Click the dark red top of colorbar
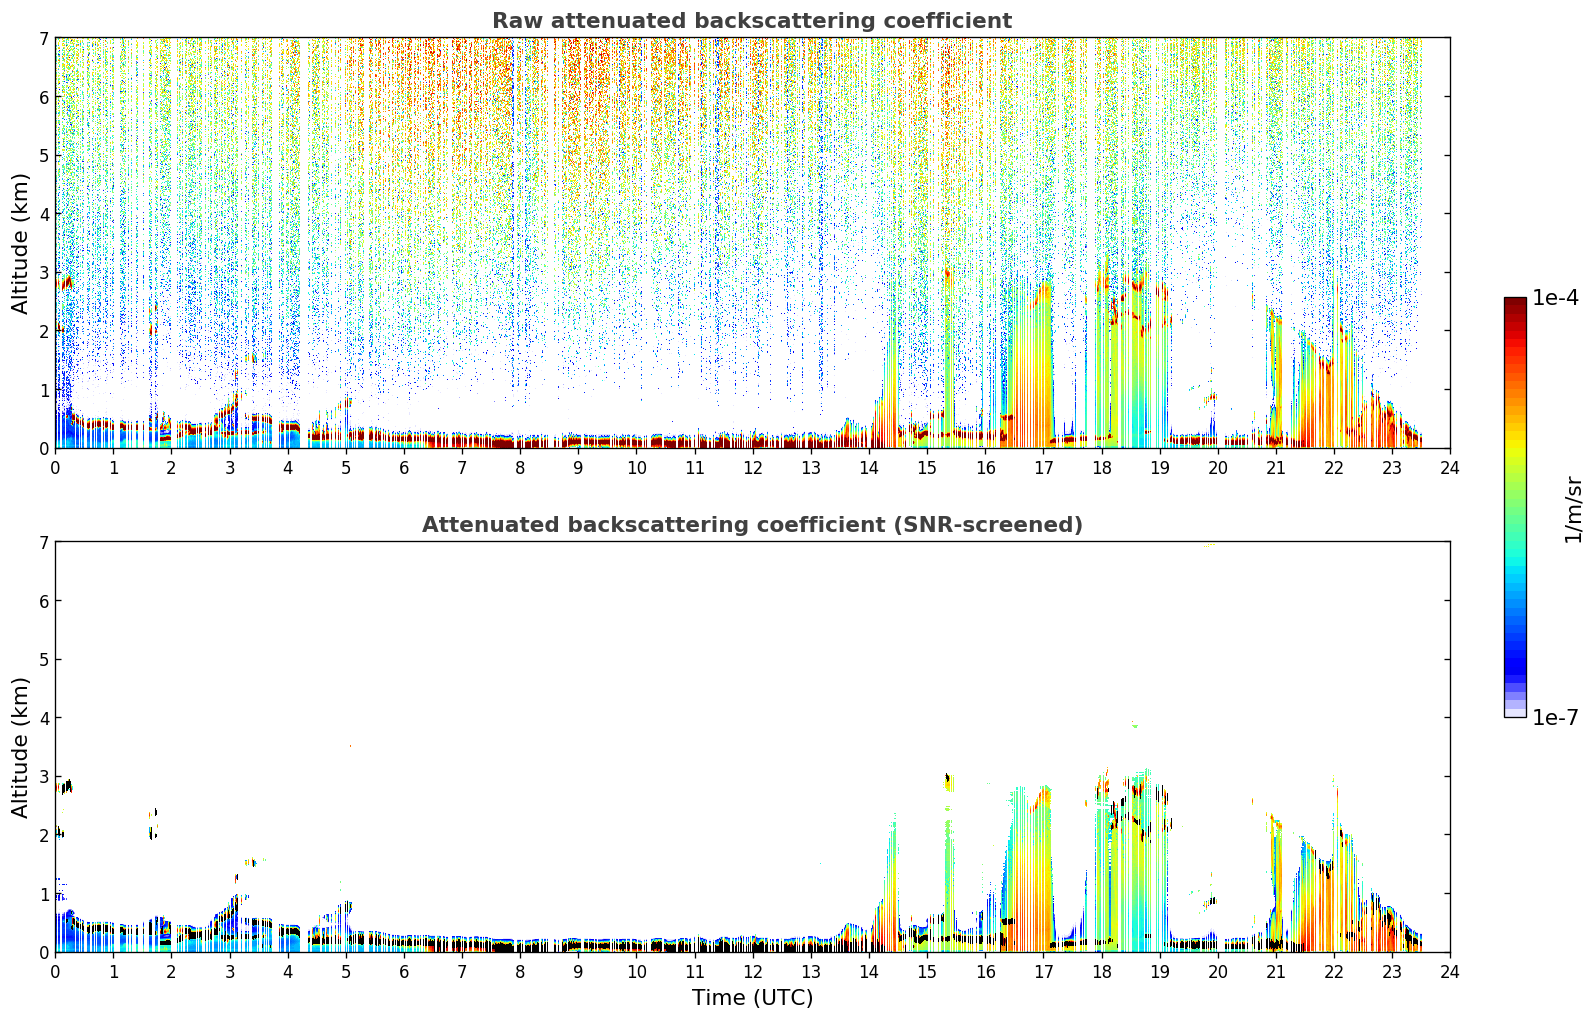Screen dimensions: 1595x1020 1515,309
